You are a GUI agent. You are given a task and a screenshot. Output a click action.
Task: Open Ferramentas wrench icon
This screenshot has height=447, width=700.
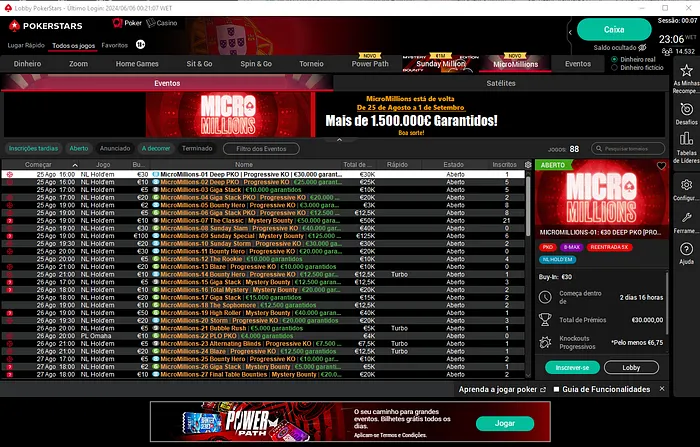(x=686, y=217)
